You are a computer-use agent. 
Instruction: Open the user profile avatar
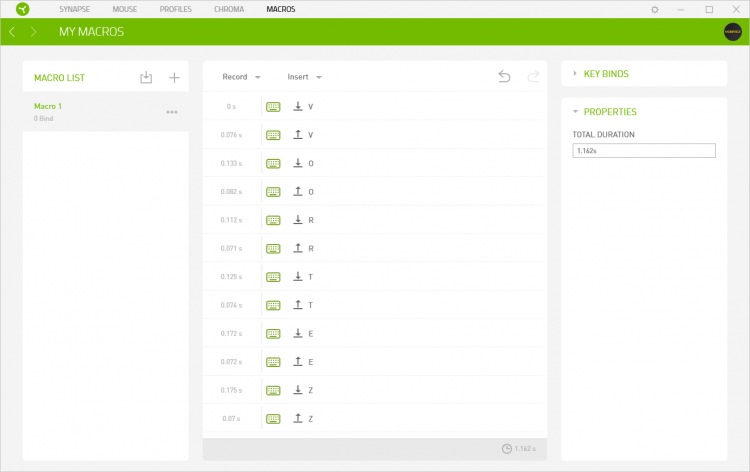click(x=732, y=32)
